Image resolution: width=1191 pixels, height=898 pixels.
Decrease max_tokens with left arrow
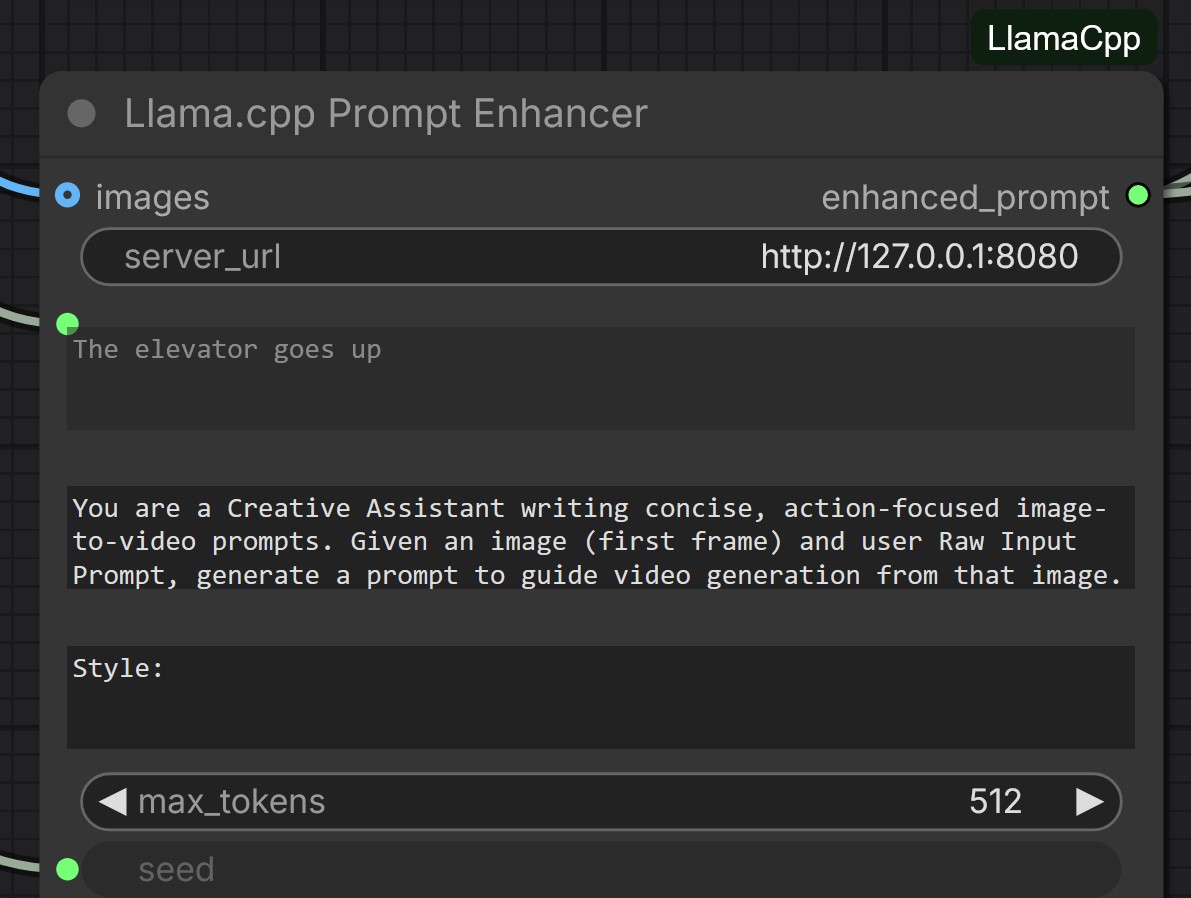point(112,801)
